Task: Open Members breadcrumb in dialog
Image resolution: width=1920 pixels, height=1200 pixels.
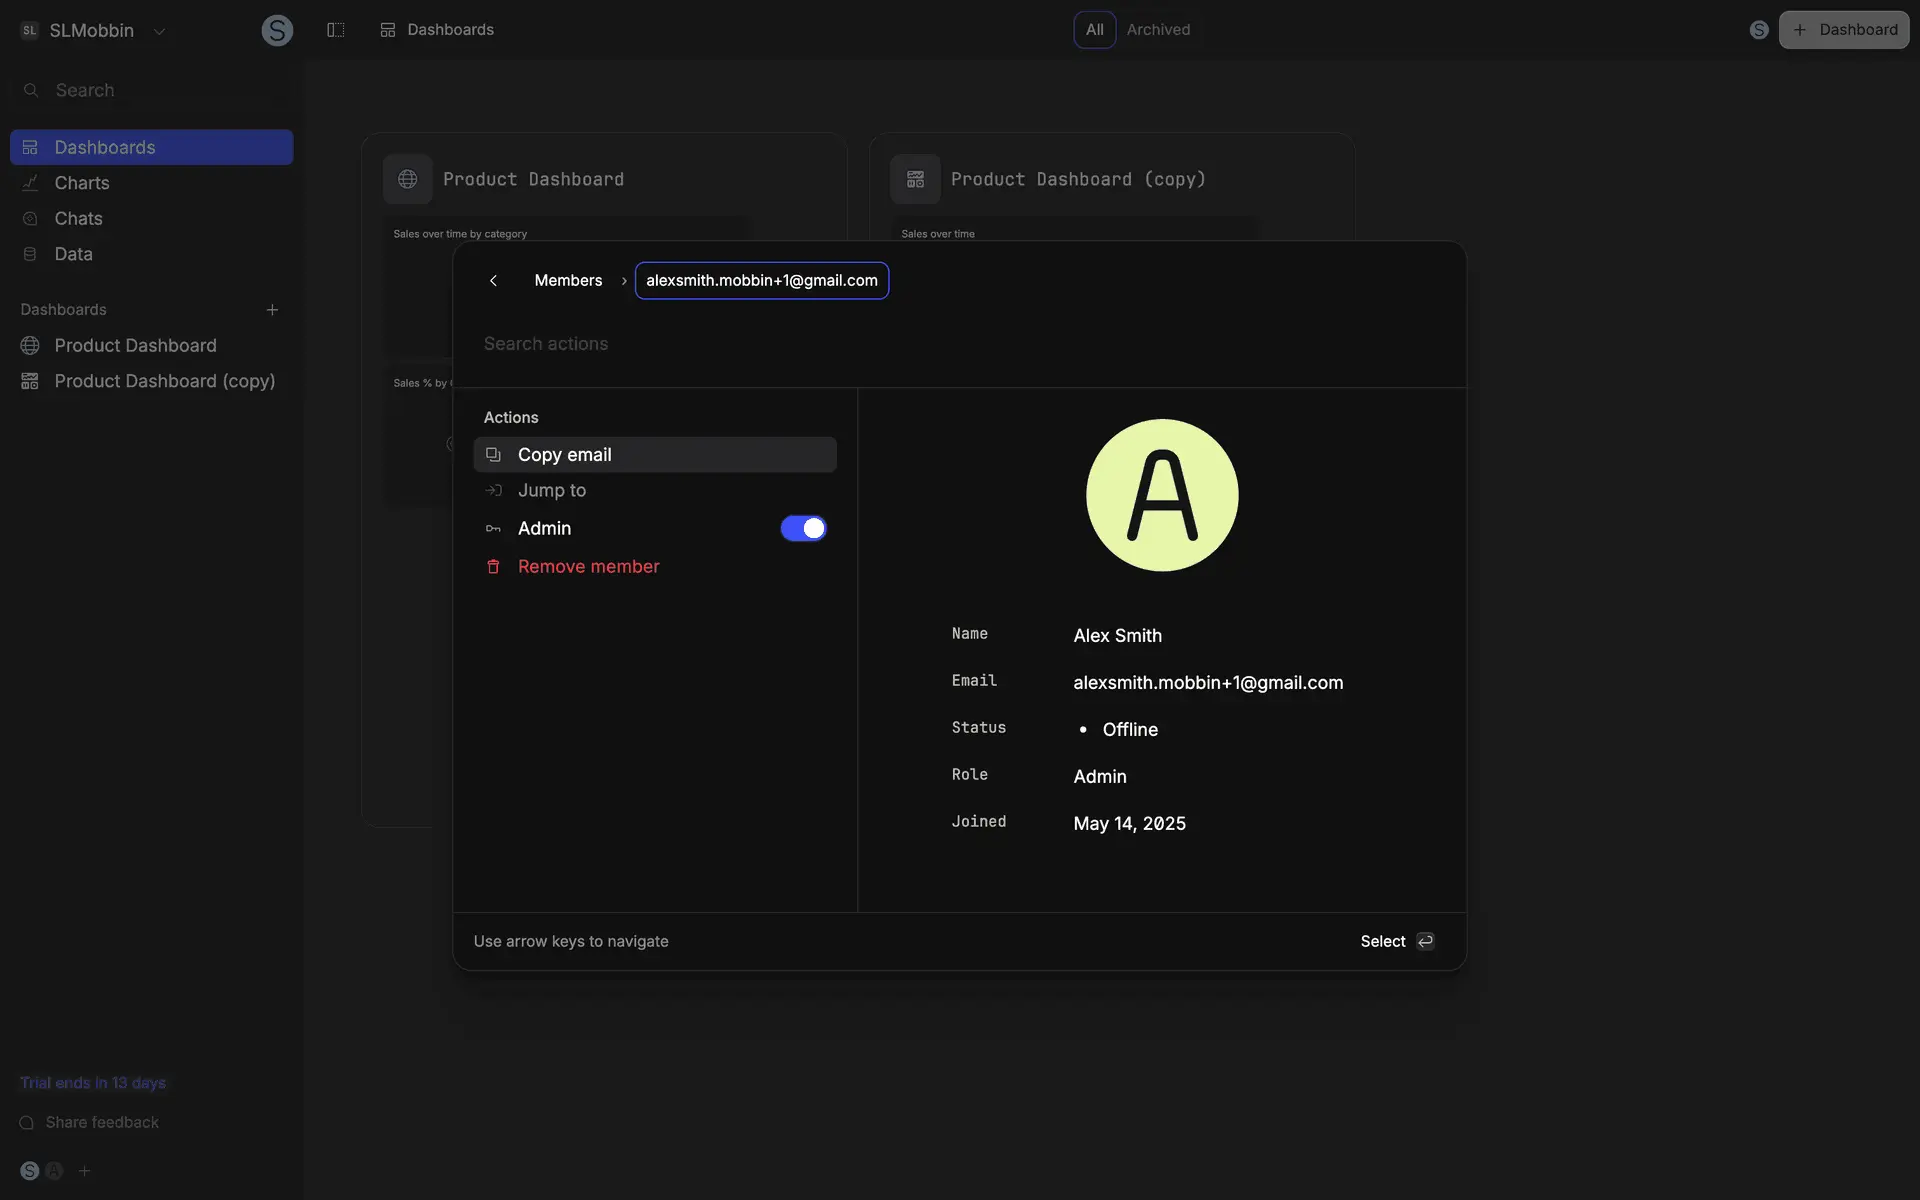Action: click(568, 281)
